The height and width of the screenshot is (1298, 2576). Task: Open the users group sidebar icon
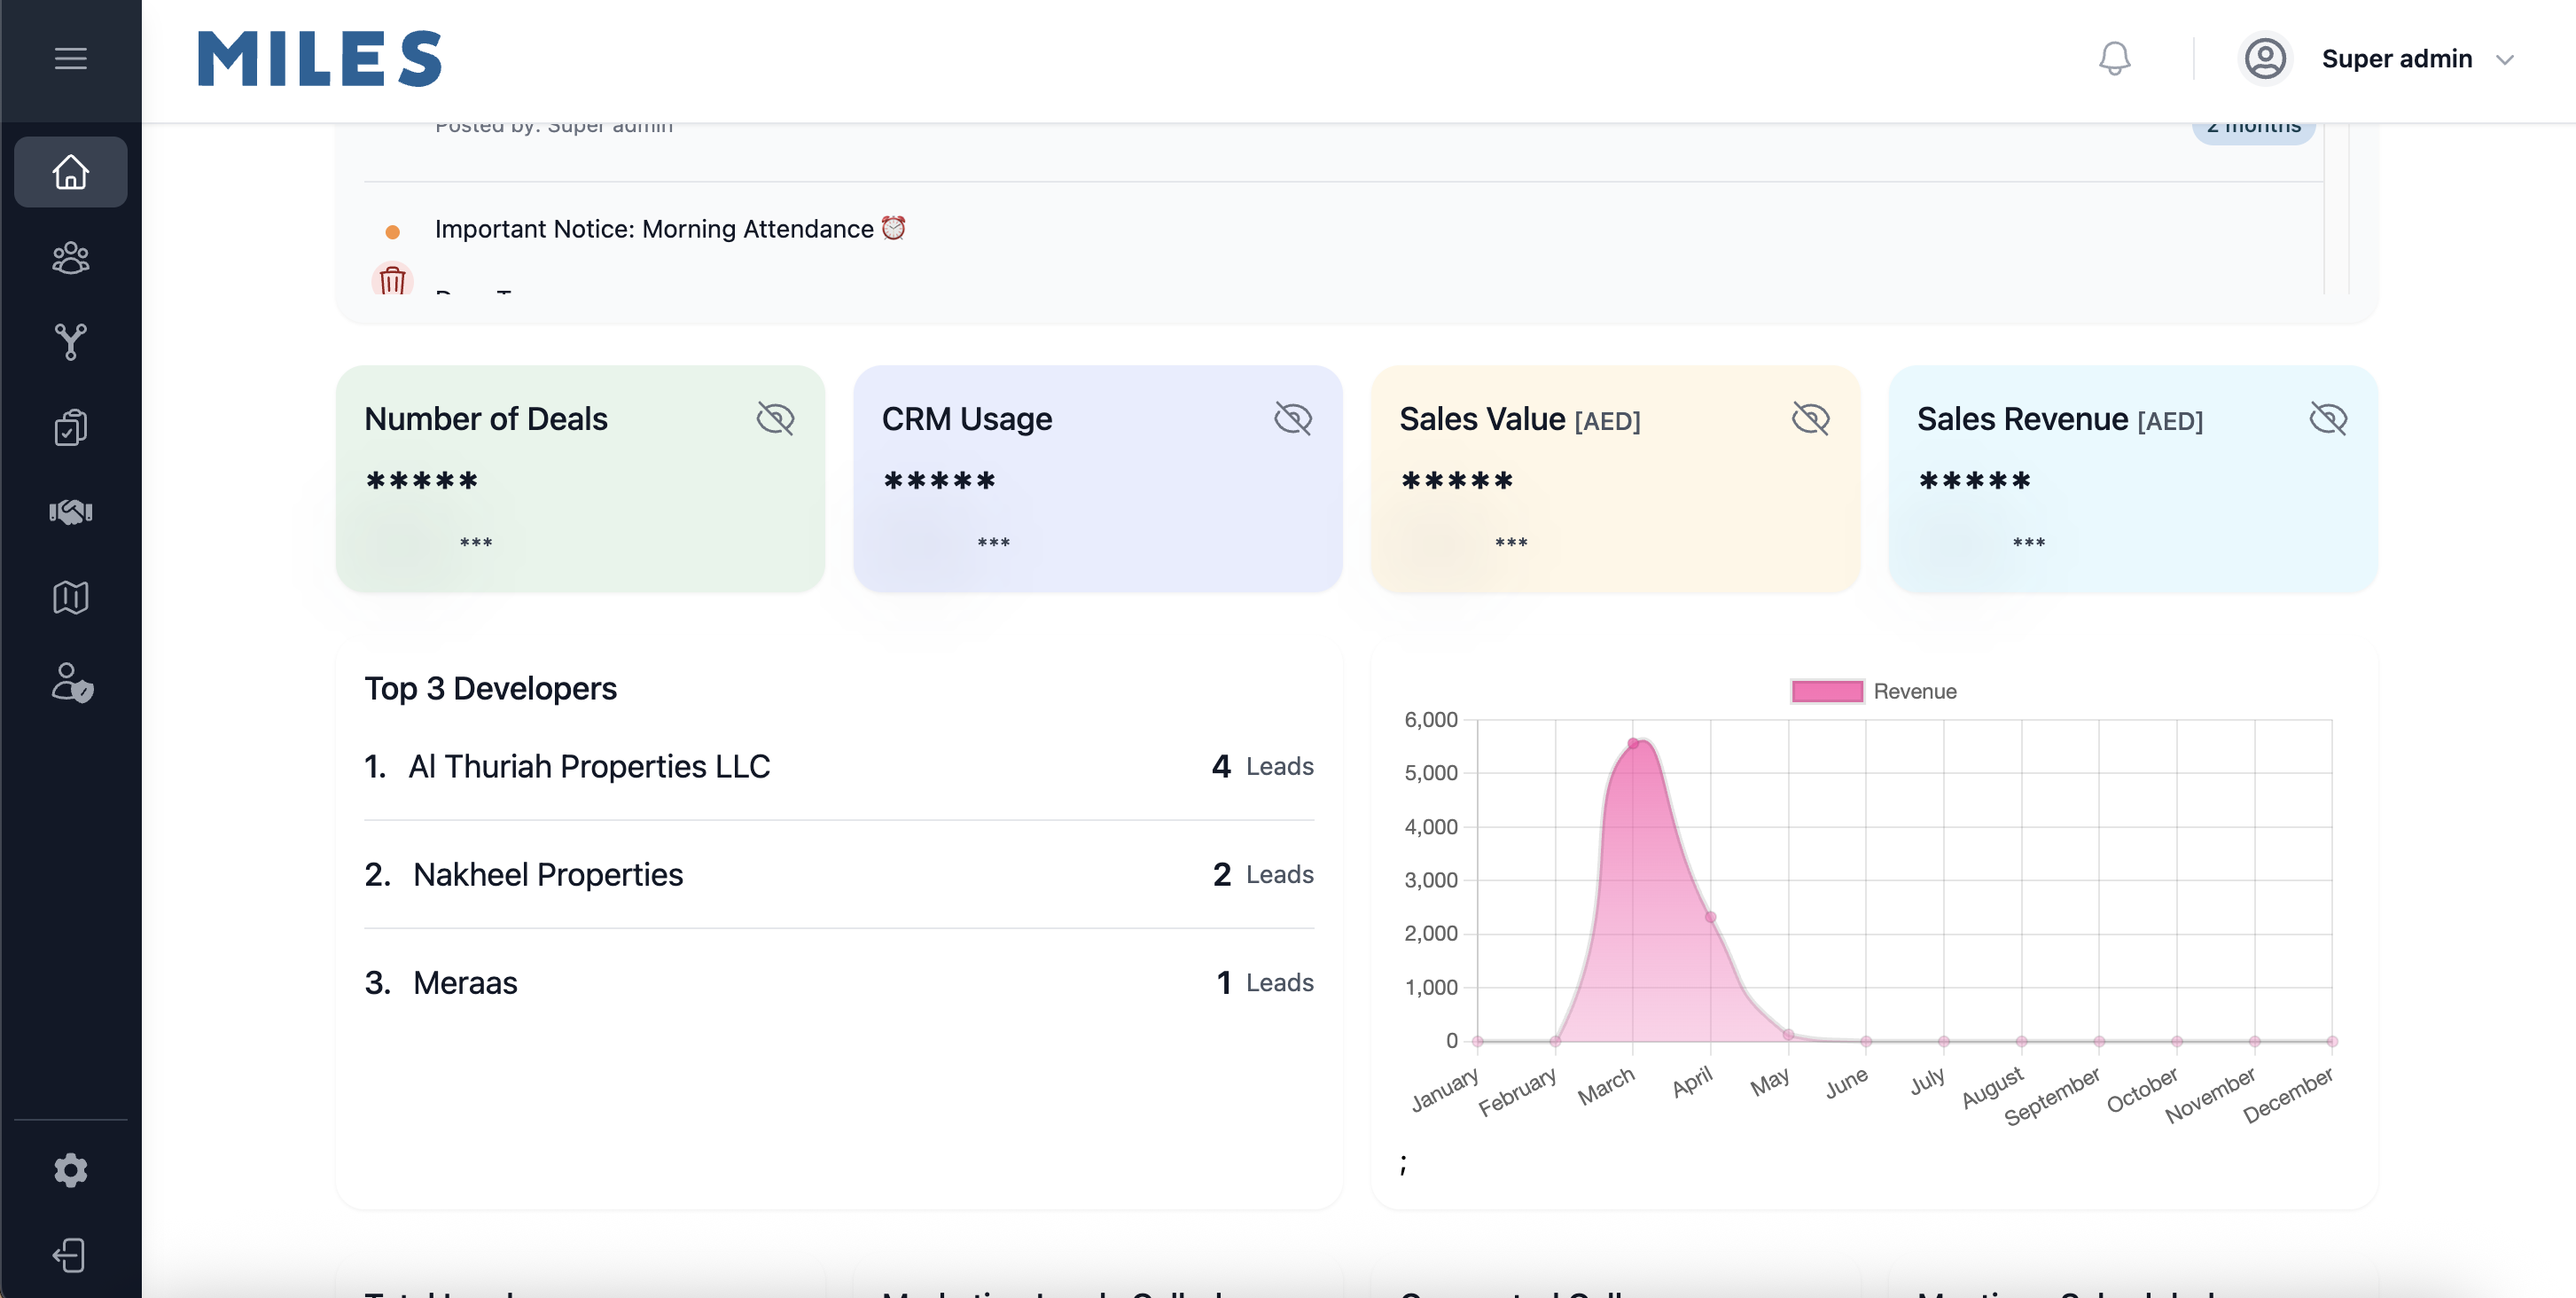pos(70,258)
